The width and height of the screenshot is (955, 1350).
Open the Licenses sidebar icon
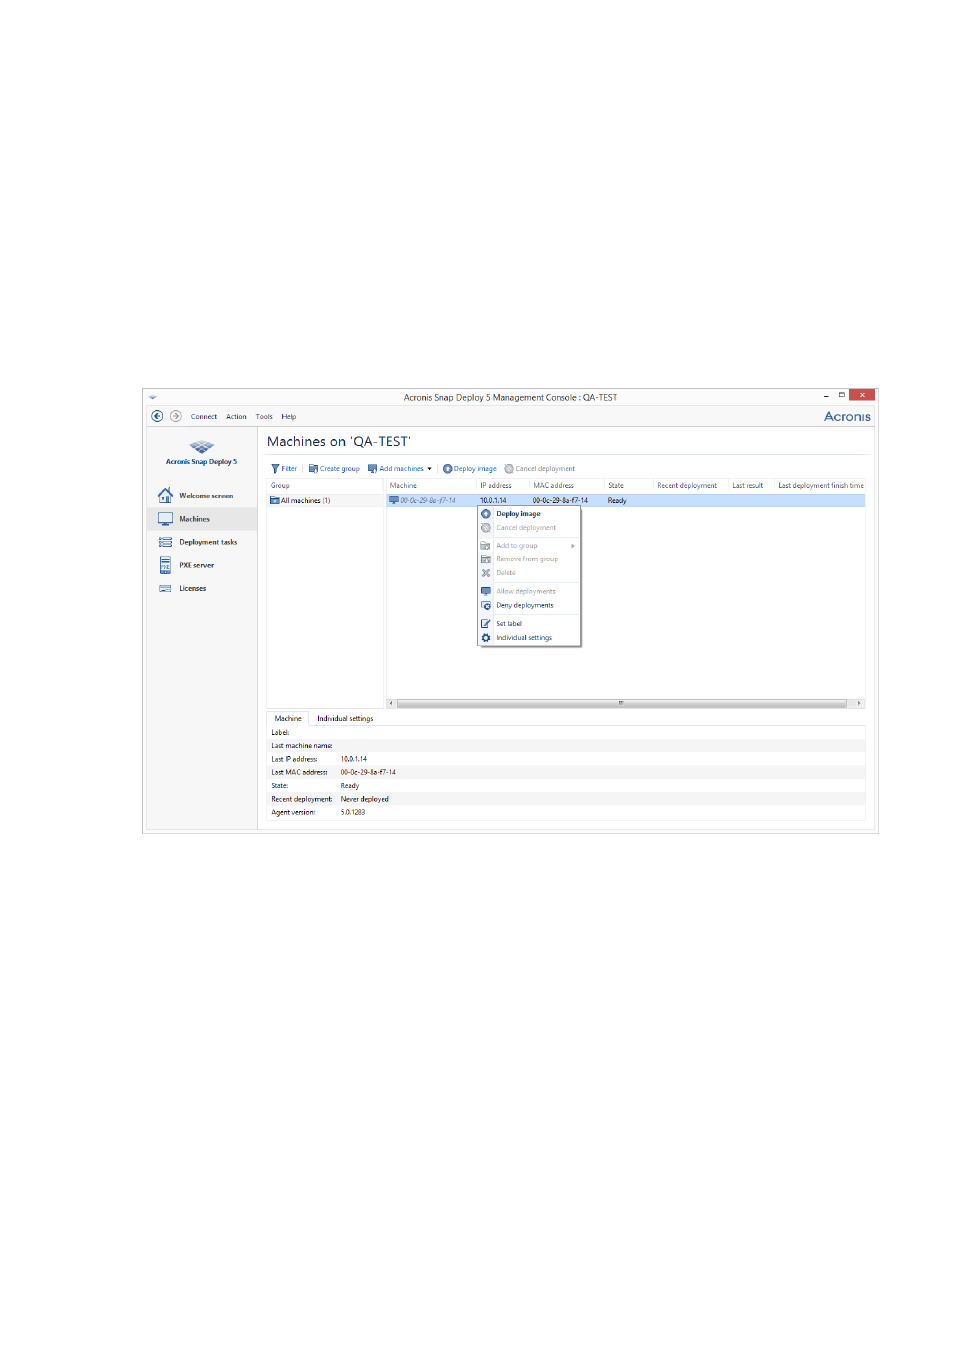pos(165,588)
